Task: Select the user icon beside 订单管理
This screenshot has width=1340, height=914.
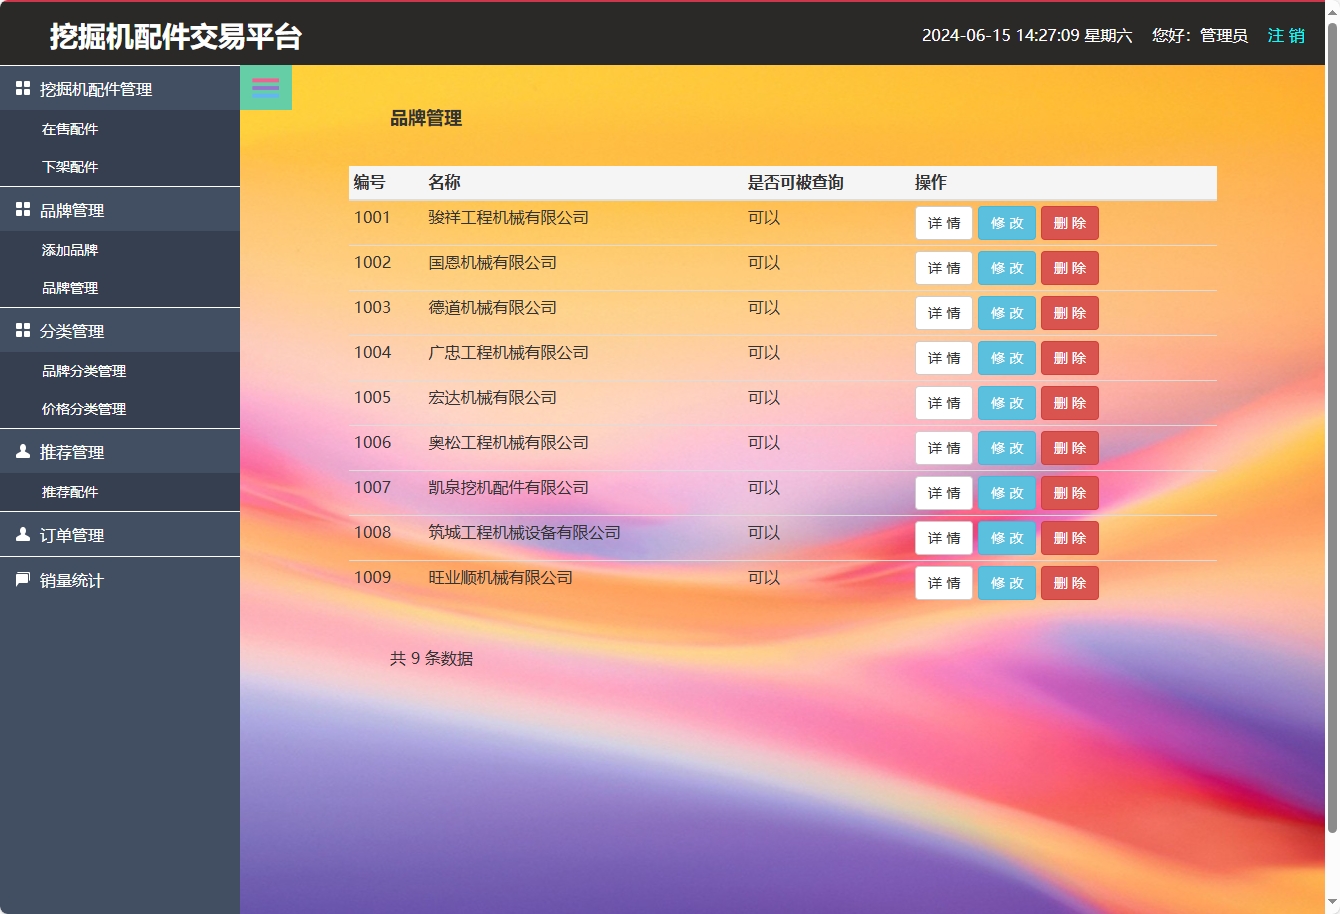Action: tap(21, 534)
